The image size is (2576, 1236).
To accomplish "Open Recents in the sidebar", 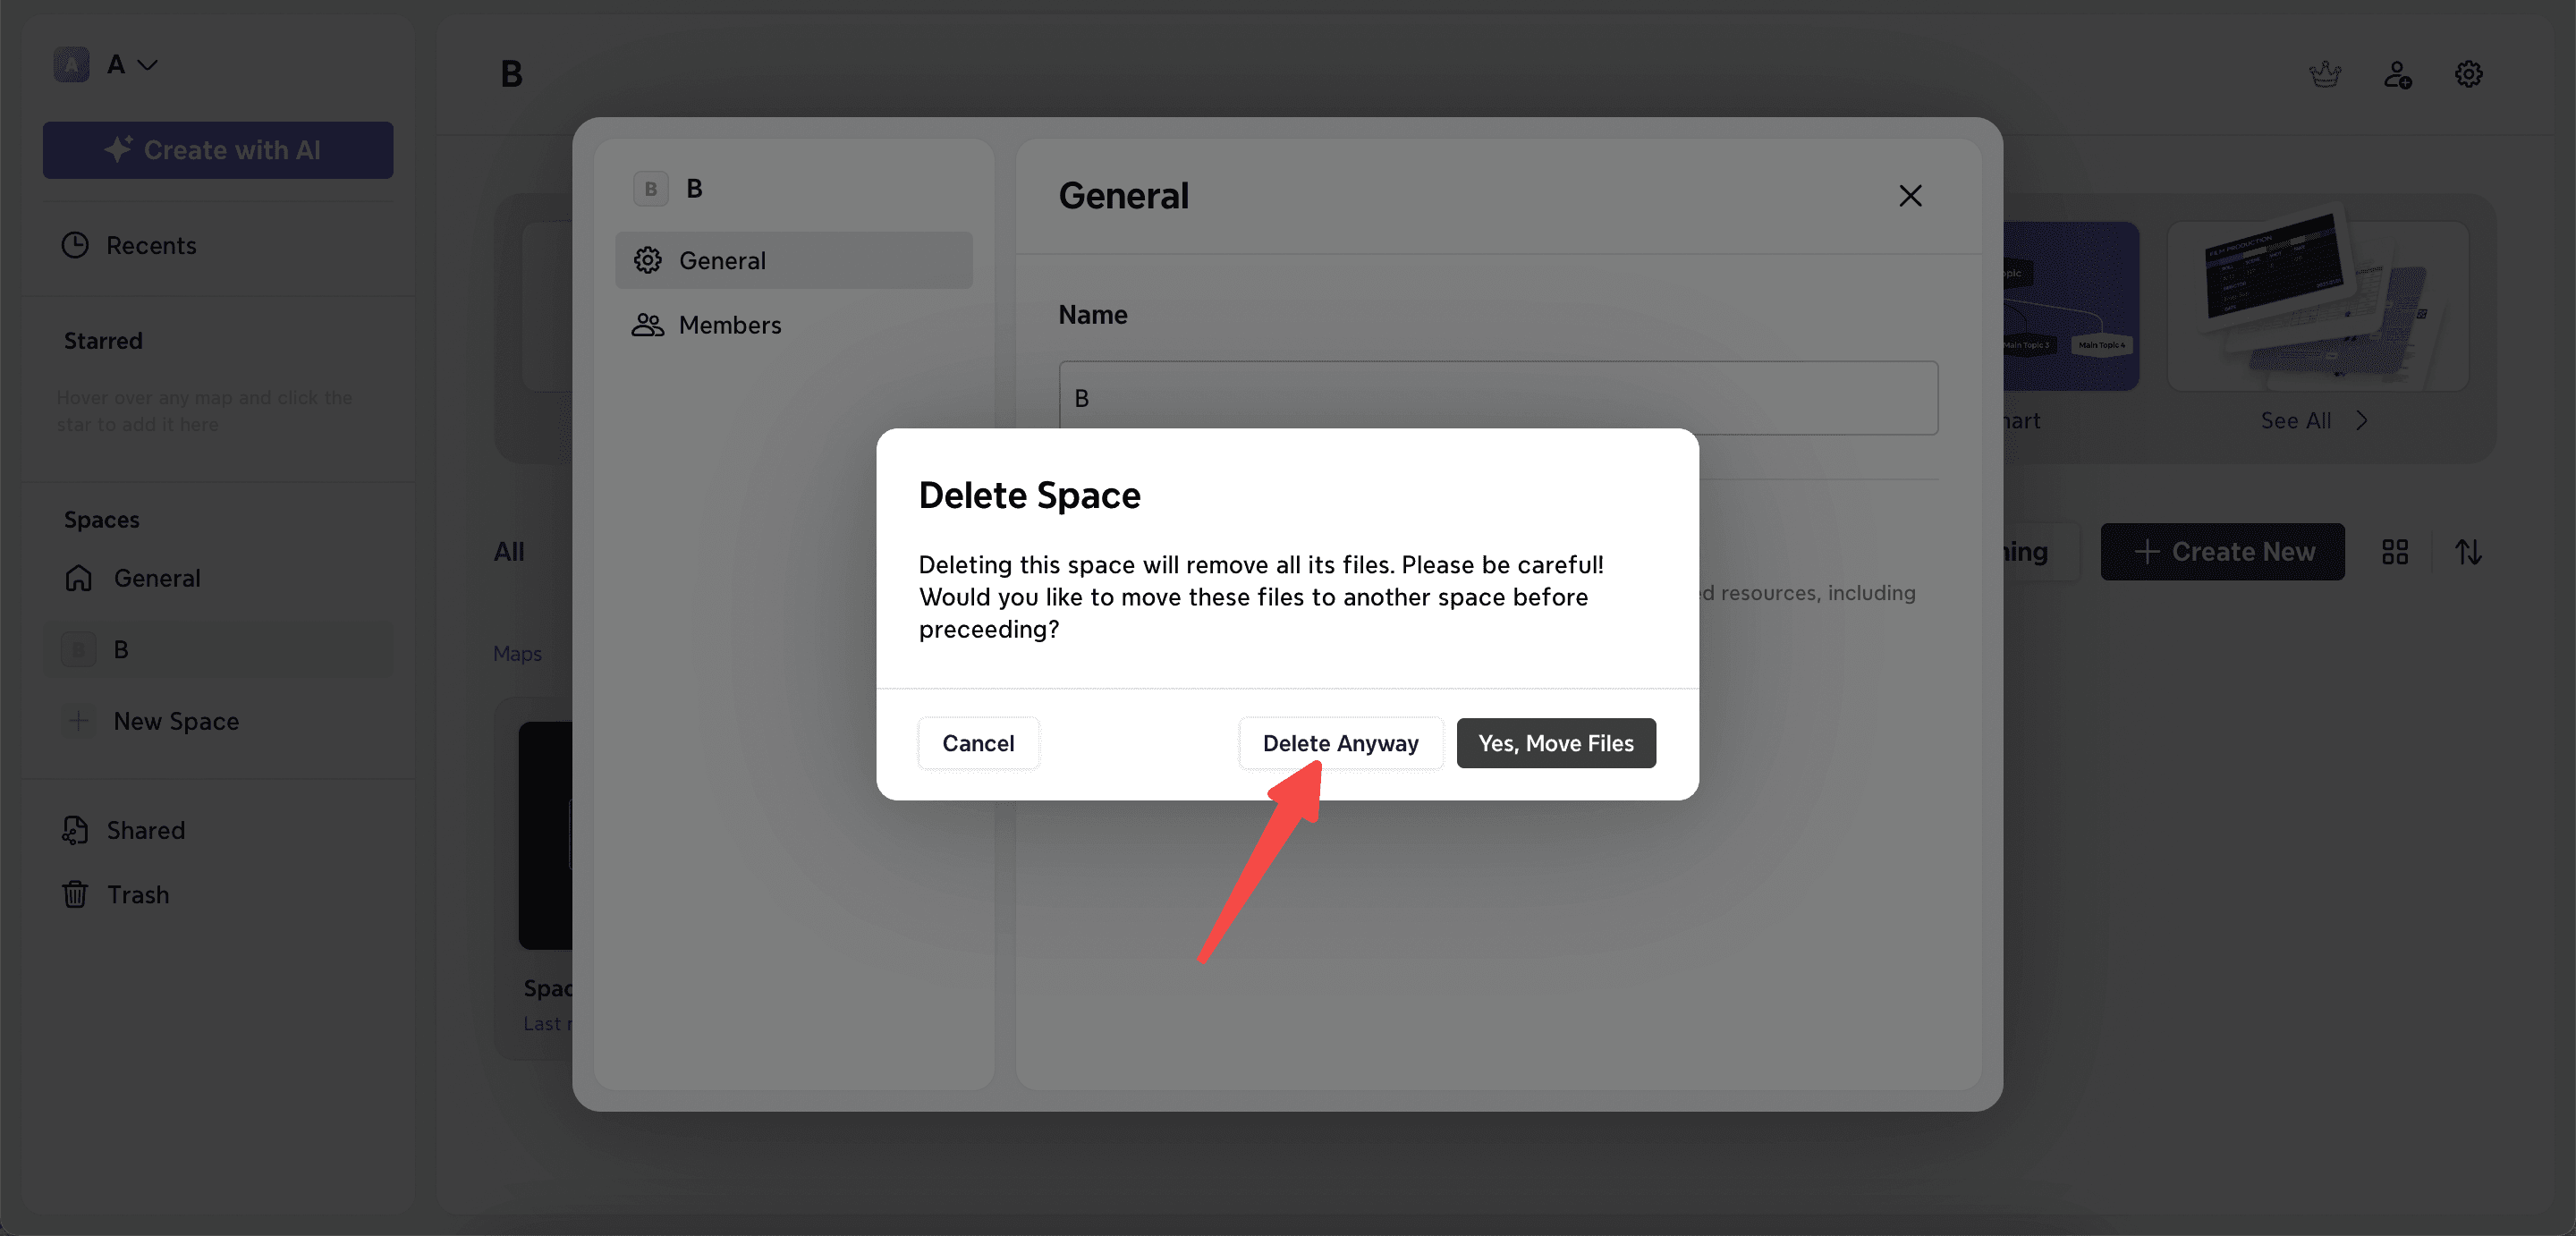I will tap(218, 245).
